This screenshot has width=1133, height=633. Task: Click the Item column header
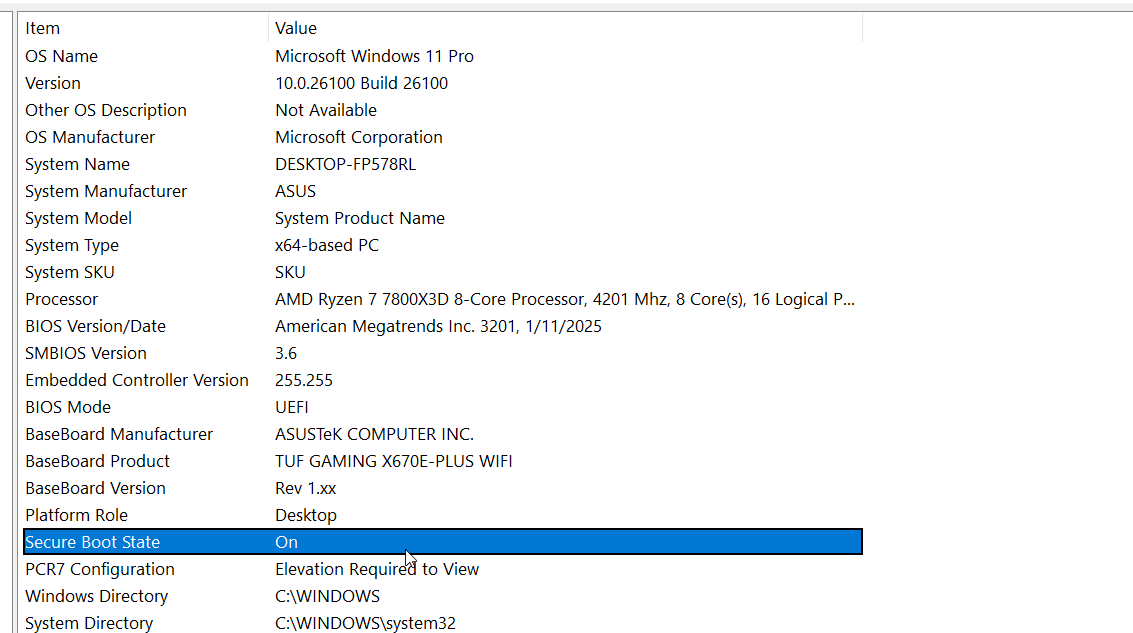pos(43,29)
